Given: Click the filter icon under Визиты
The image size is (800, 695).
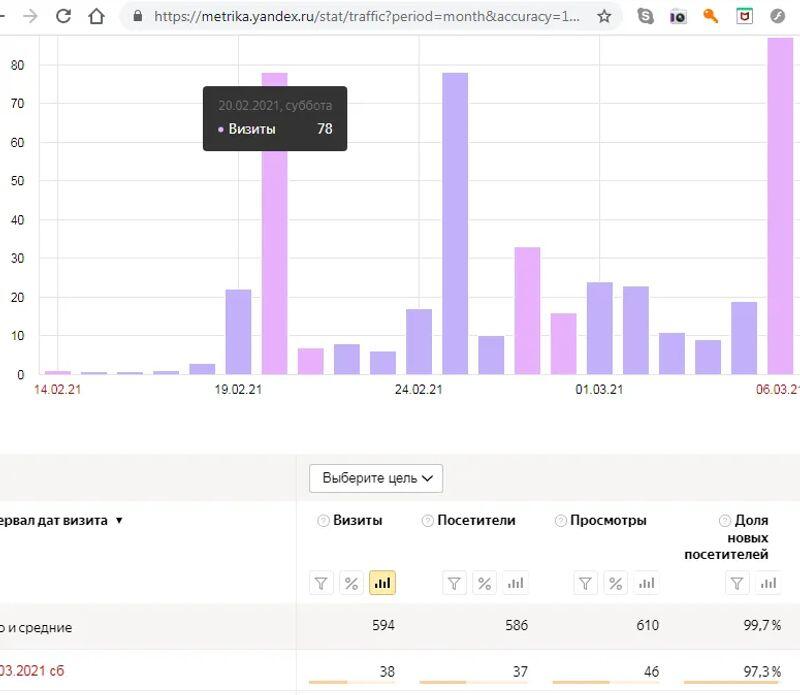Looking at the screenshot, I should point(321,583).
